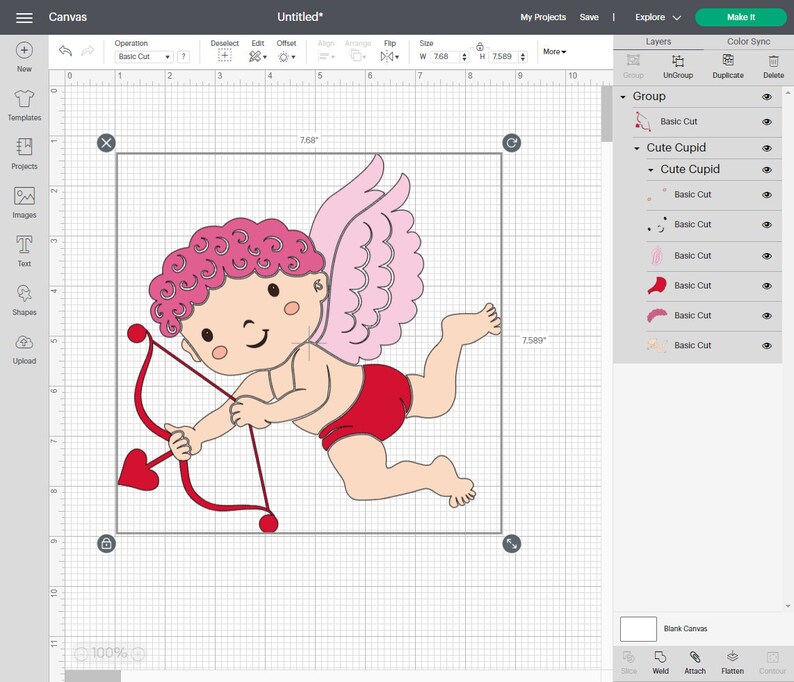Hide the eyes Basic Cut layer
Image resolution: width=794 pixels, height=682 pixels.
click(x=767, y=225)
